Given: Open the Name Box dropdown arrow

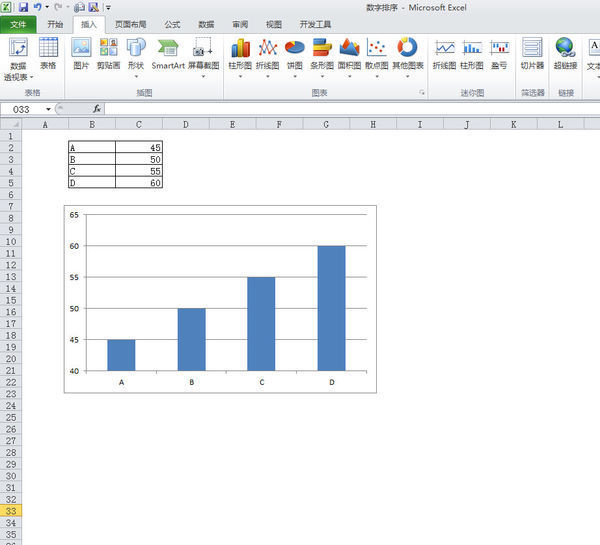Looking at the screenshot, I should (49, 109).
